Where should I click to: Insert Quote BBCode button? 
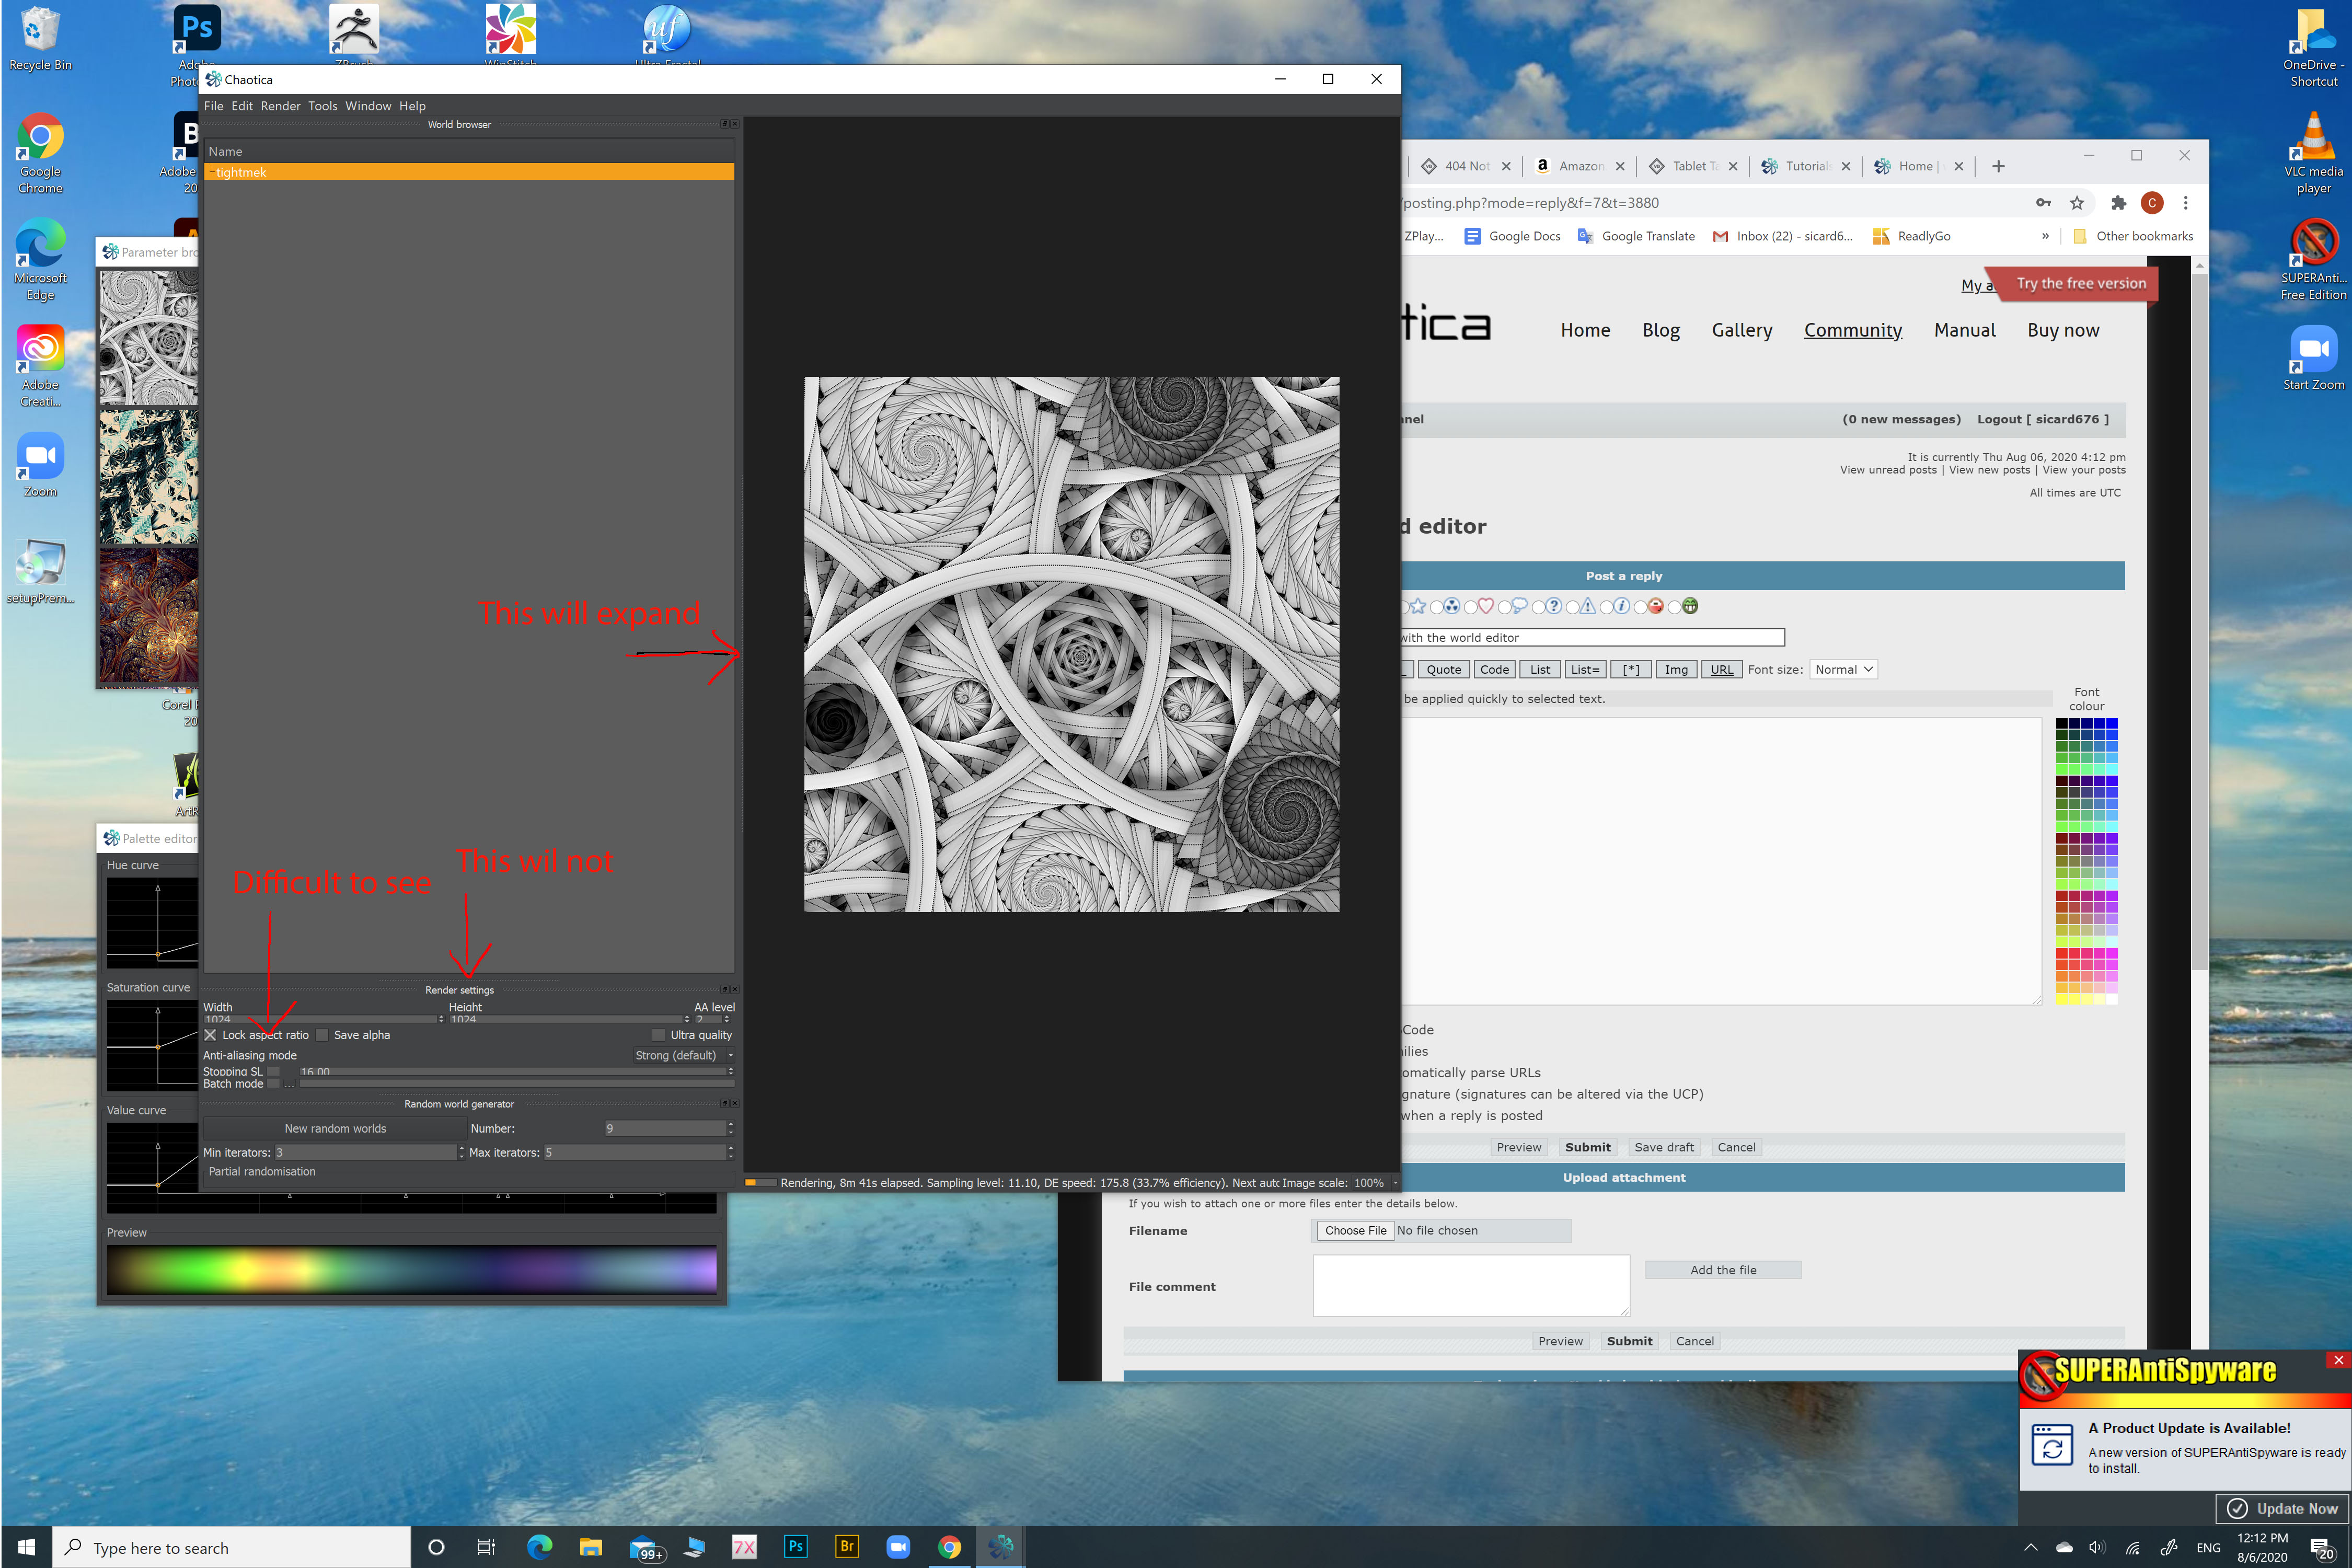[x=1443, y=670]
